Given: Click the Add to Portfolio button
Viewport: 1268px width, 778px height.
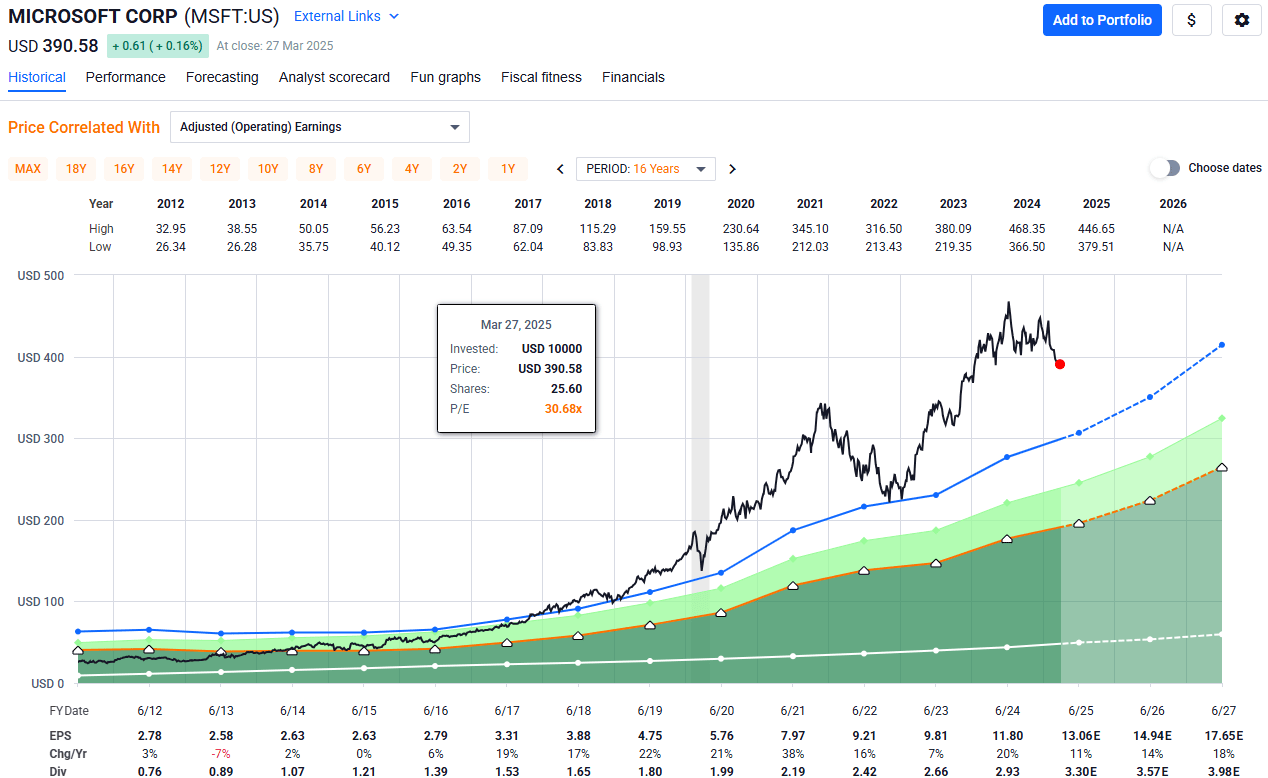Looking at the screenshot, I should coord(1102,20).
